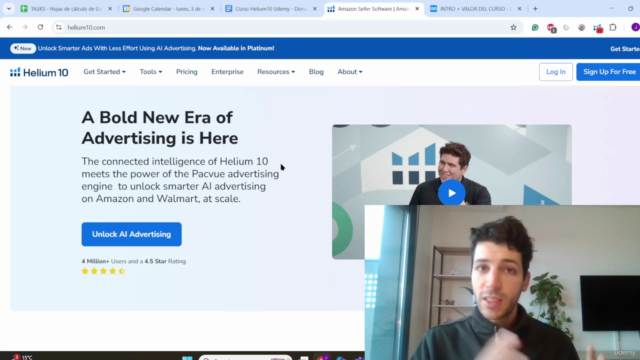
Task: Go back to the previous page
Action: coord(9,27)
